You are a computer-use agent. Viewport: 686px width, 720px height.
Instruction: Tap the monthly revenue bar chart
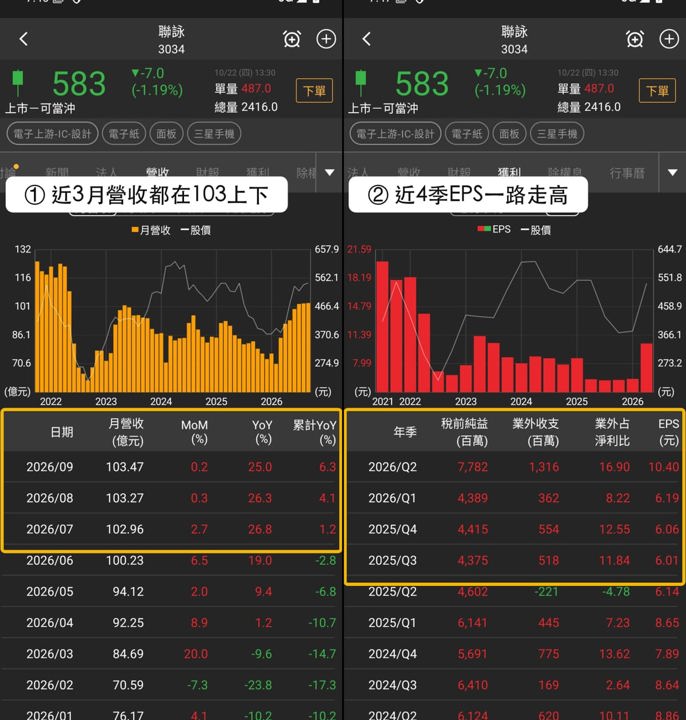tap(173, 321)
